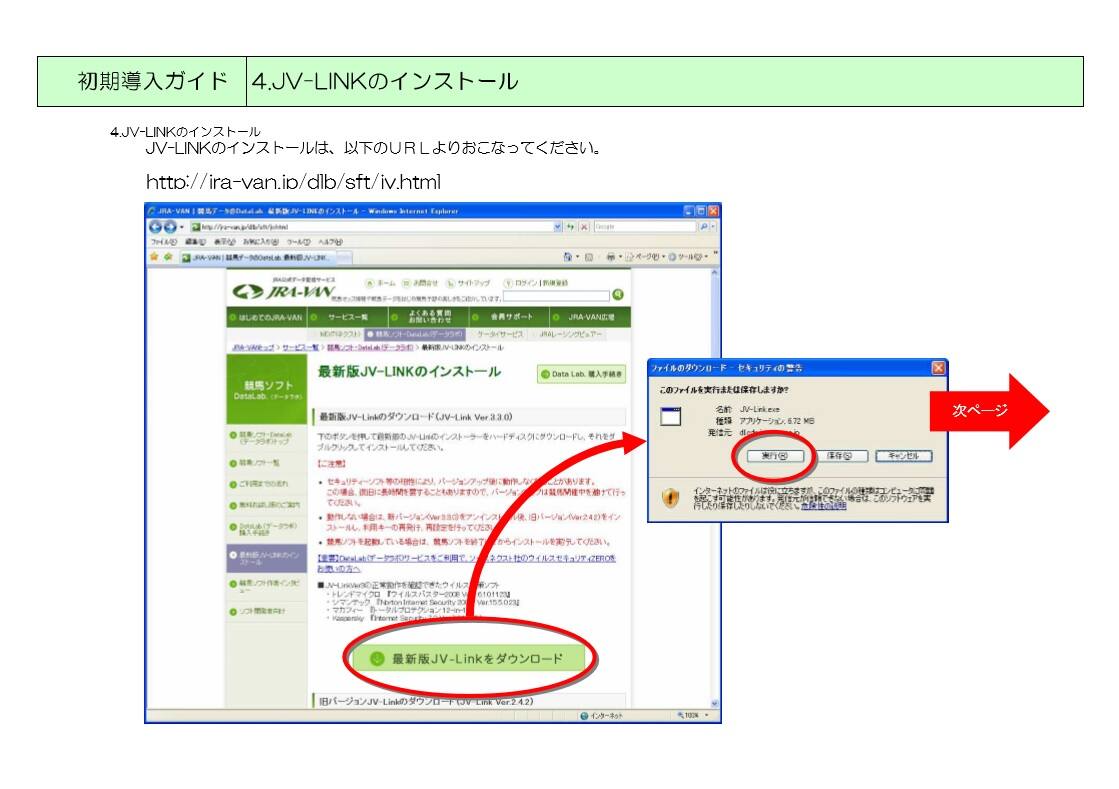
Task: Click the ホーム link in the page header
Action: click(381, 283)
